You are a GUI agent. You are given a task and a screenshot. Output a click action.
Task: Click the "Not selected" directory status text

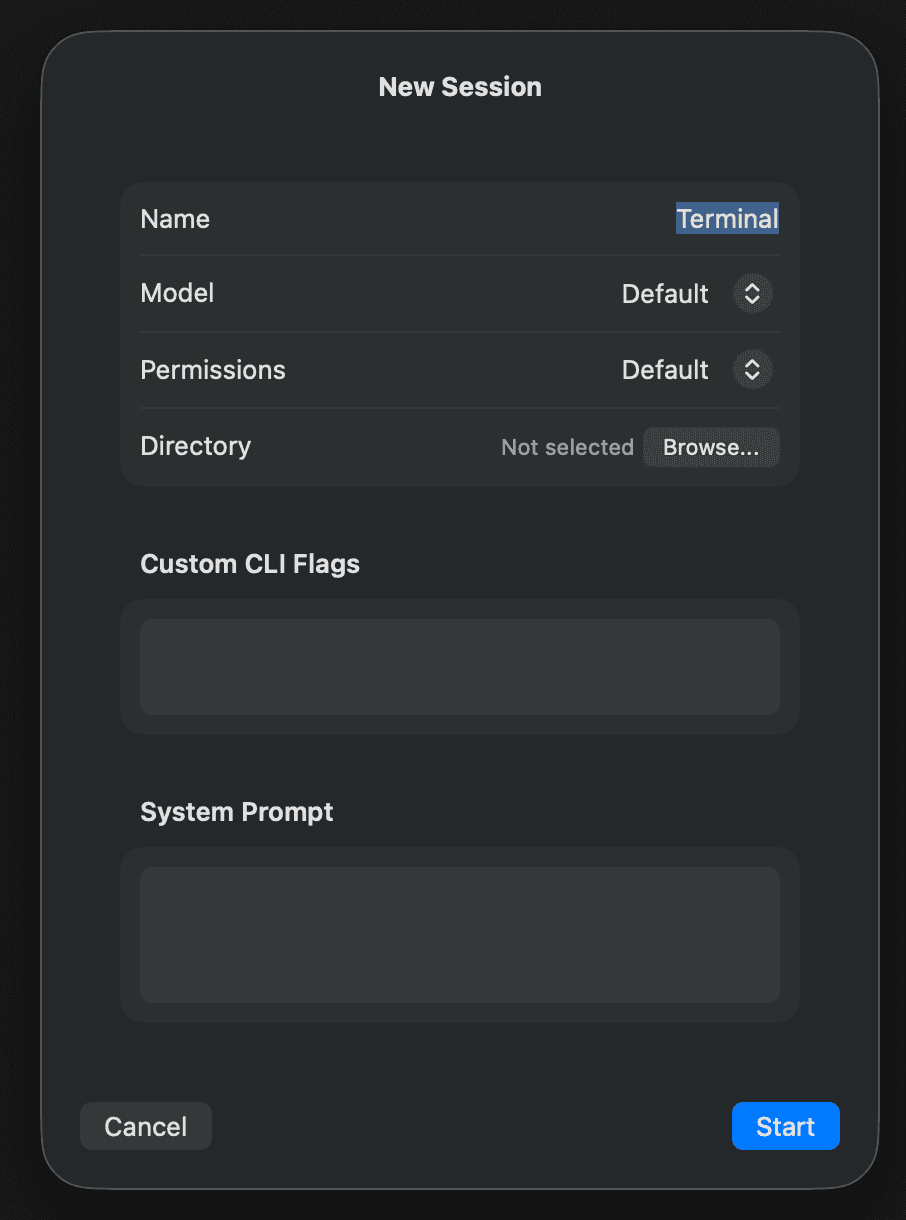tap(567, 447)
